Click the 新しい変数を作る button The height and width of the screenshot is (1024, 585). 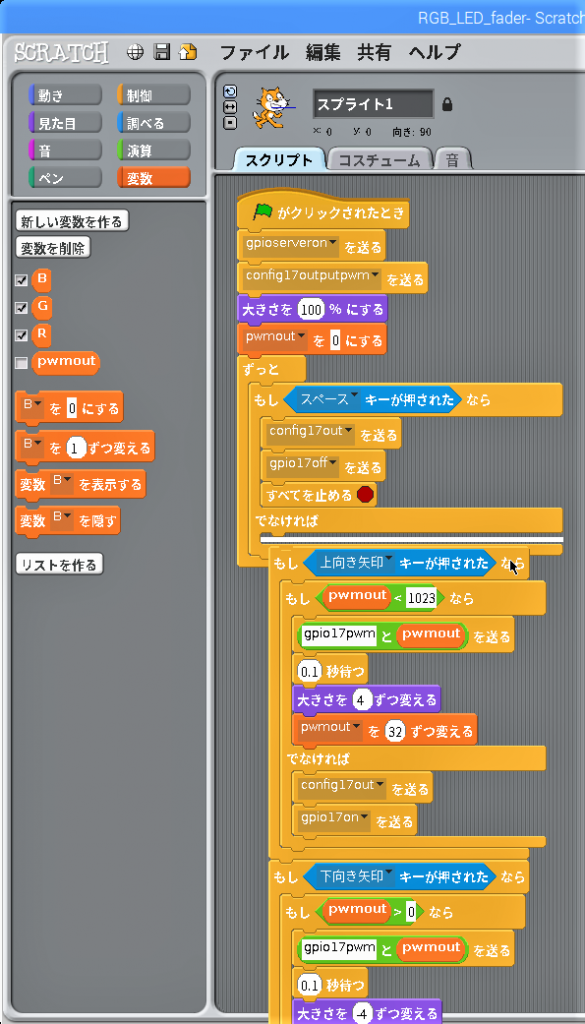pyautogui.click(x=72, y=221)
